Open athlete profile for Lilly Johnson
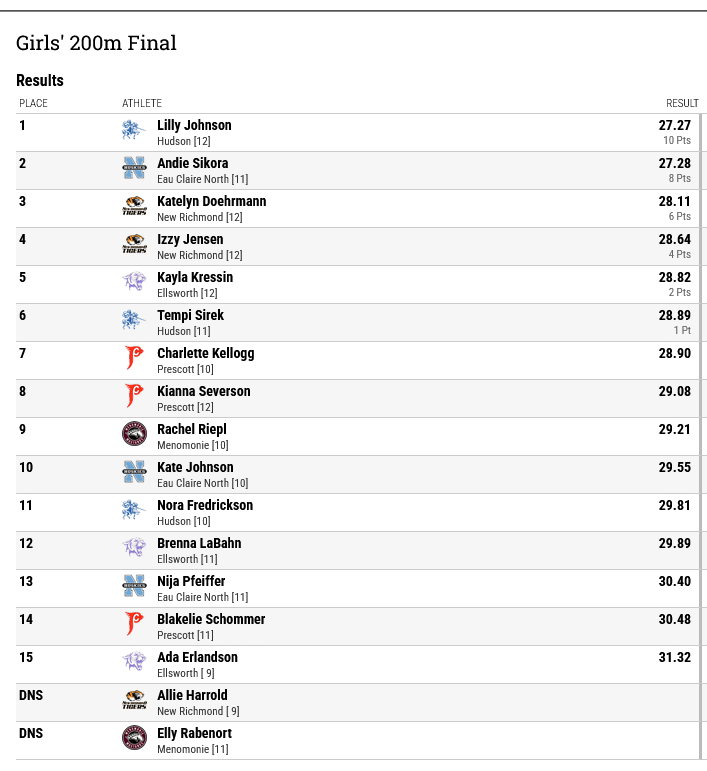This screenshot has height=771, width=707. coord(194,125)
